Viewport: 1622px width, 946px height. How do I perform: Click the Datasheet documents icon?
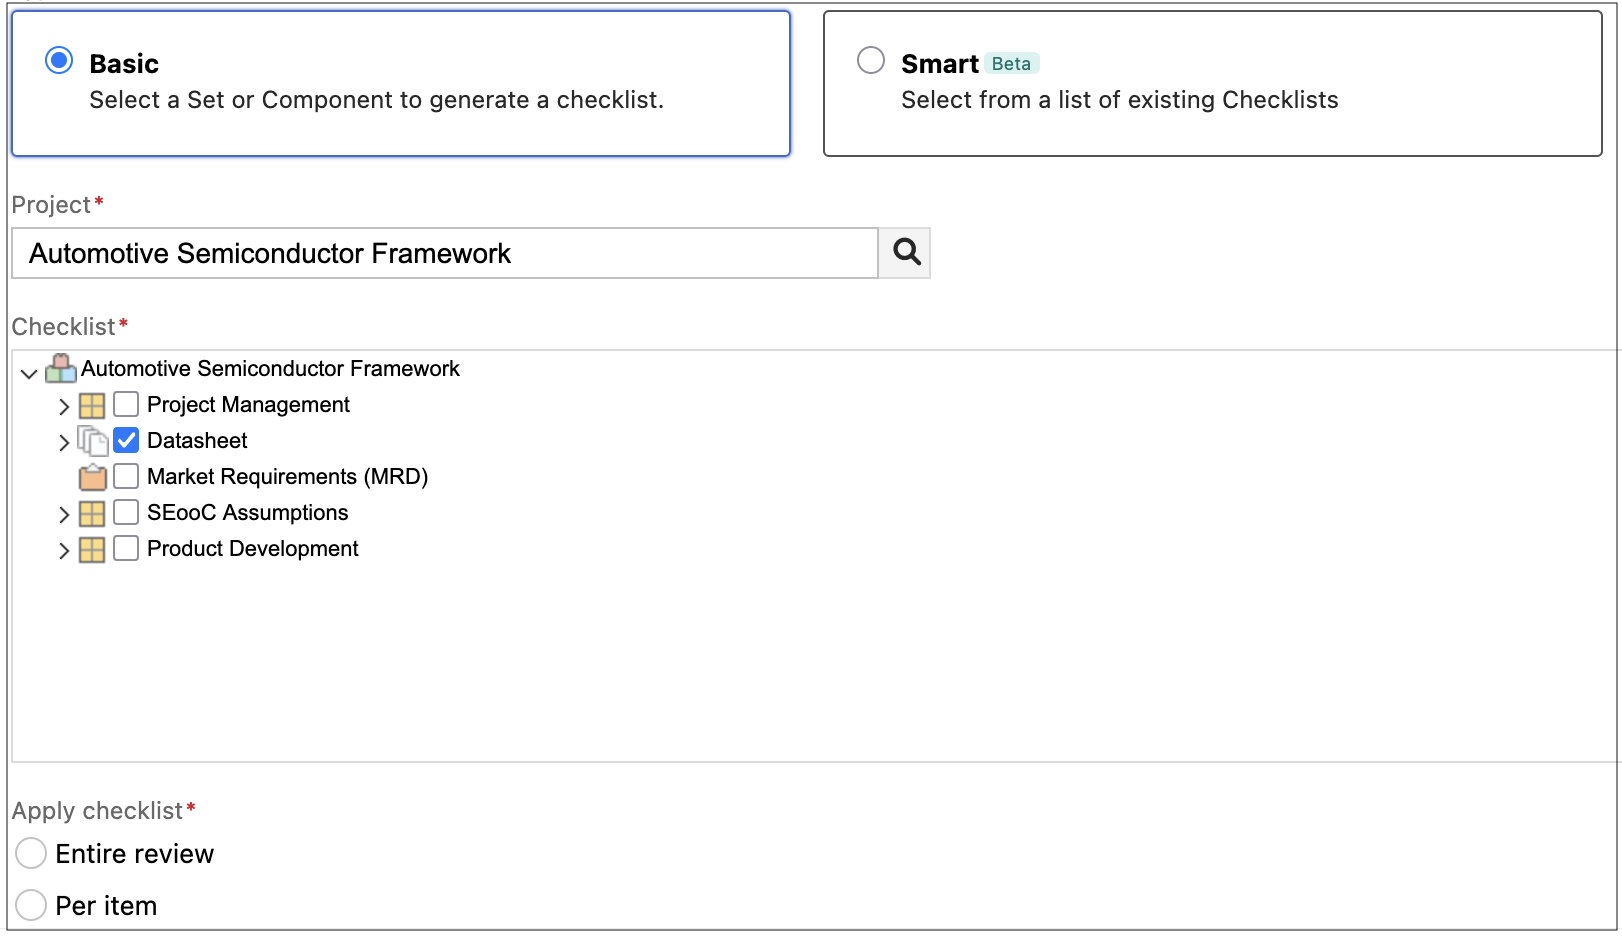[92, 441]
